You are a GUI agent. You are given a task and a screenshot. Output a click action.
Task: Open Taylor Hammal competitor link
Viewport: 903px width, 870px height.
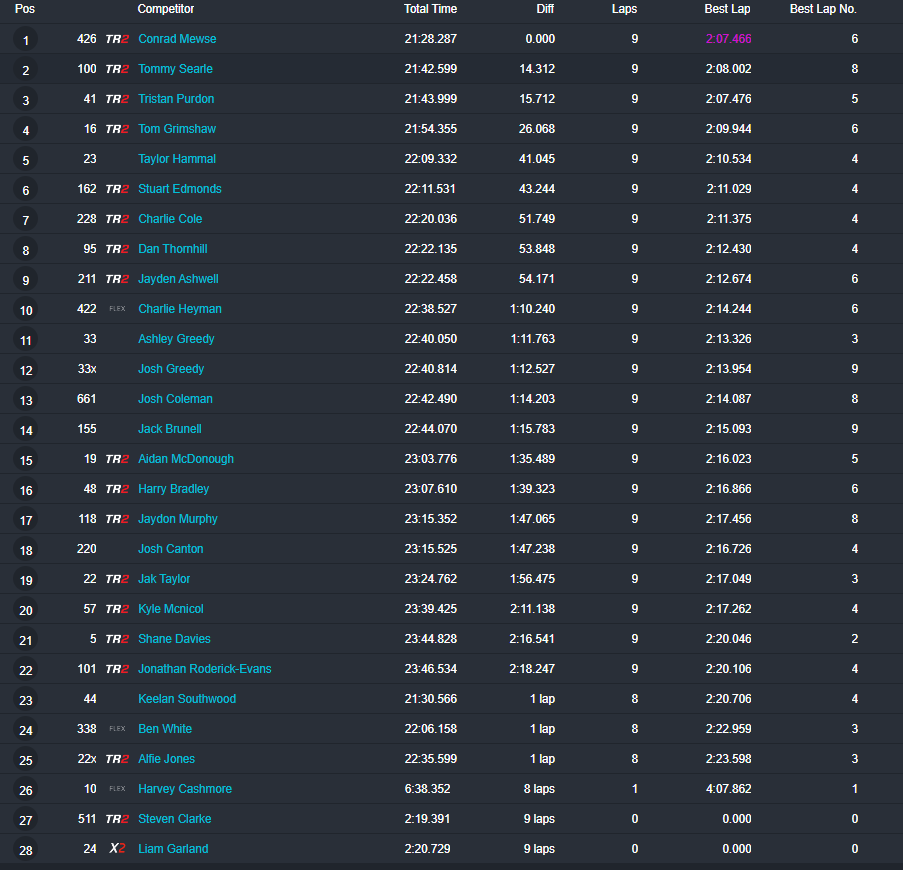pos(177,159)
